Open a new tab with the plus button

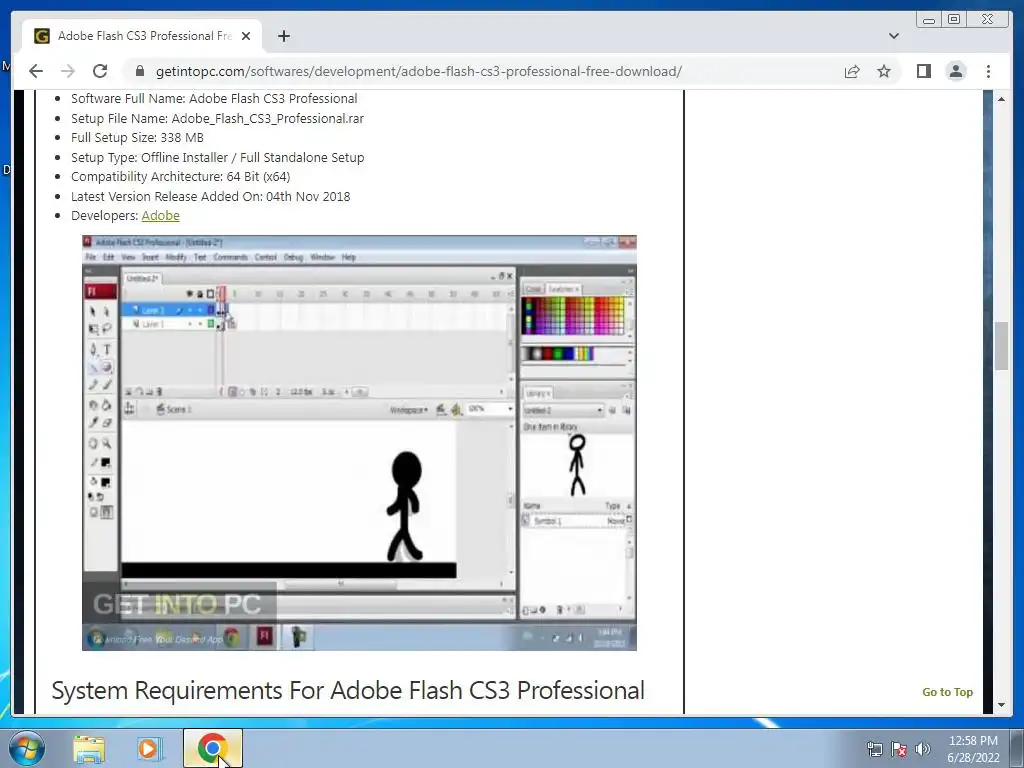click(283, 36)
